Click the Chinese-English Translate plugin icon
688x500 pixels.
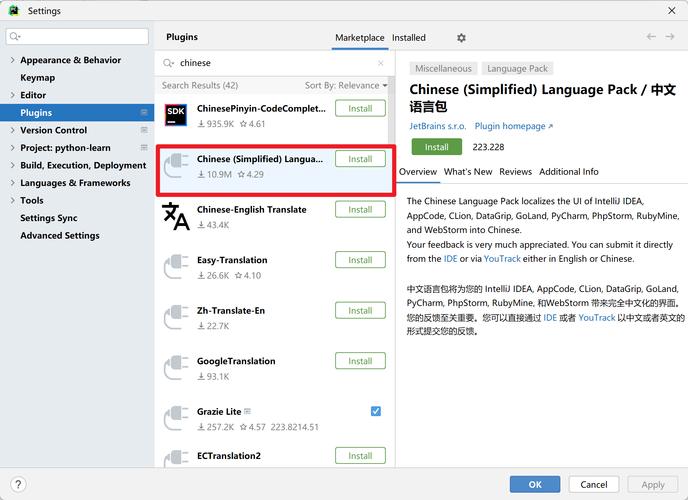[176, 216]
